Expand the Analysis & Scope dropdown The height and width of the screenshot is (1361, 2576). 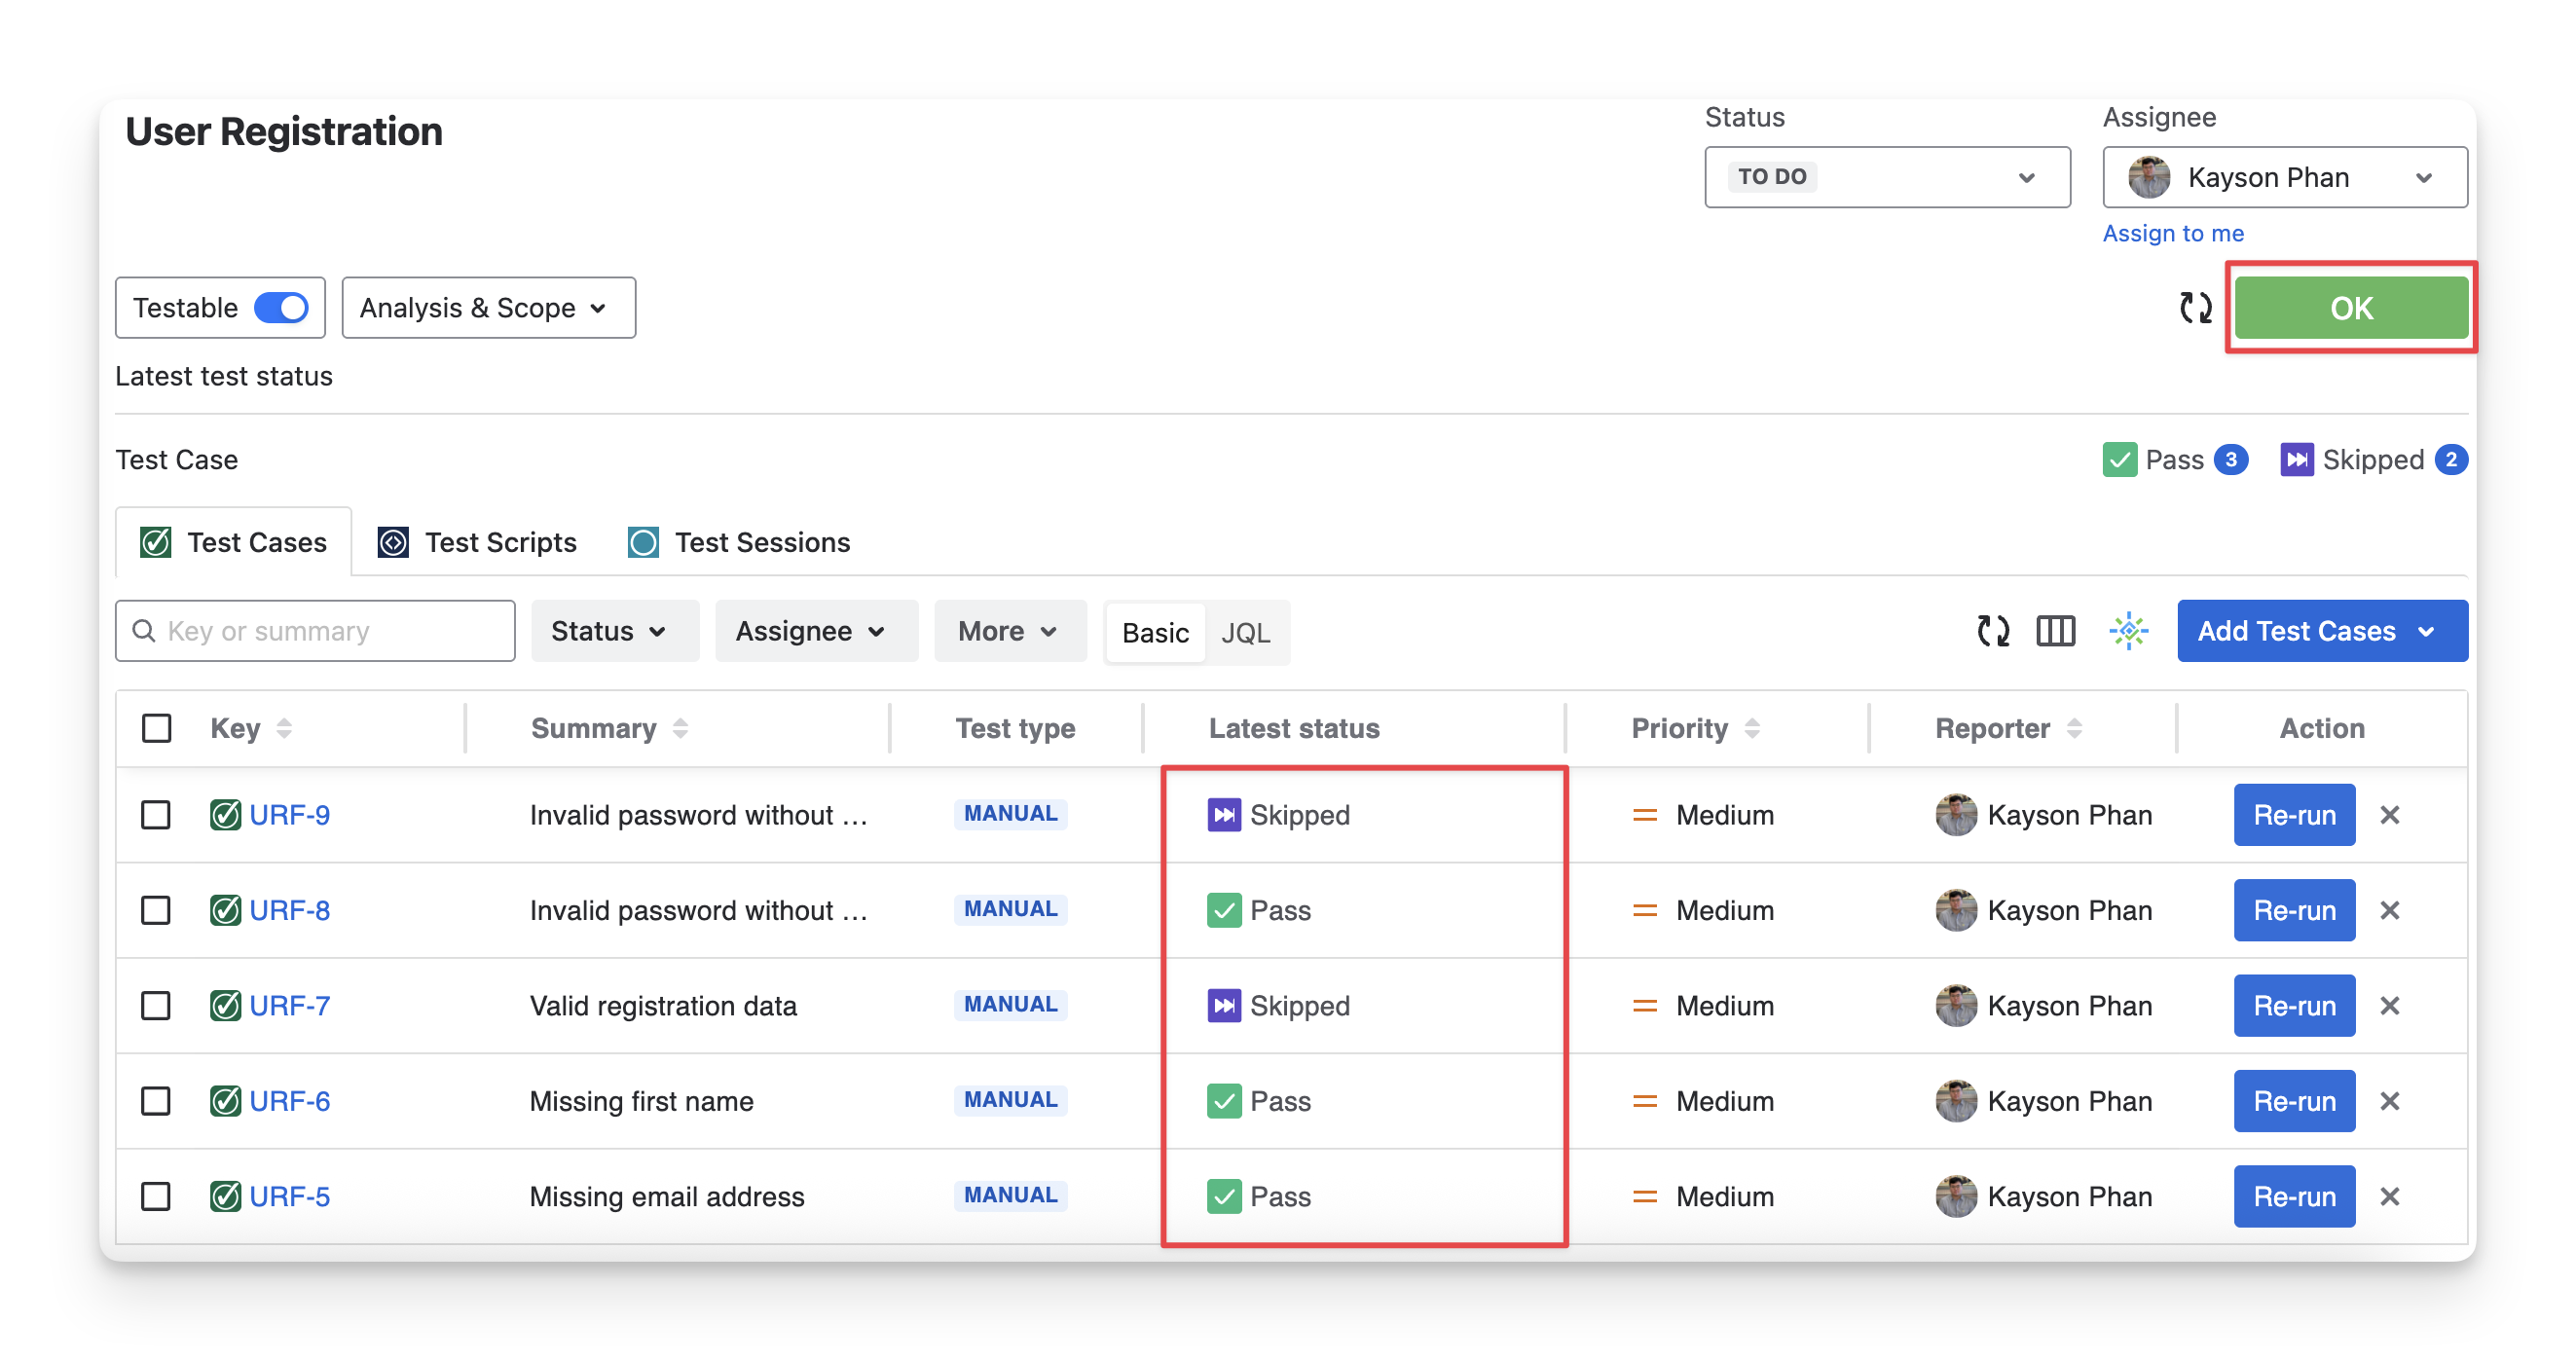[488, 308]
